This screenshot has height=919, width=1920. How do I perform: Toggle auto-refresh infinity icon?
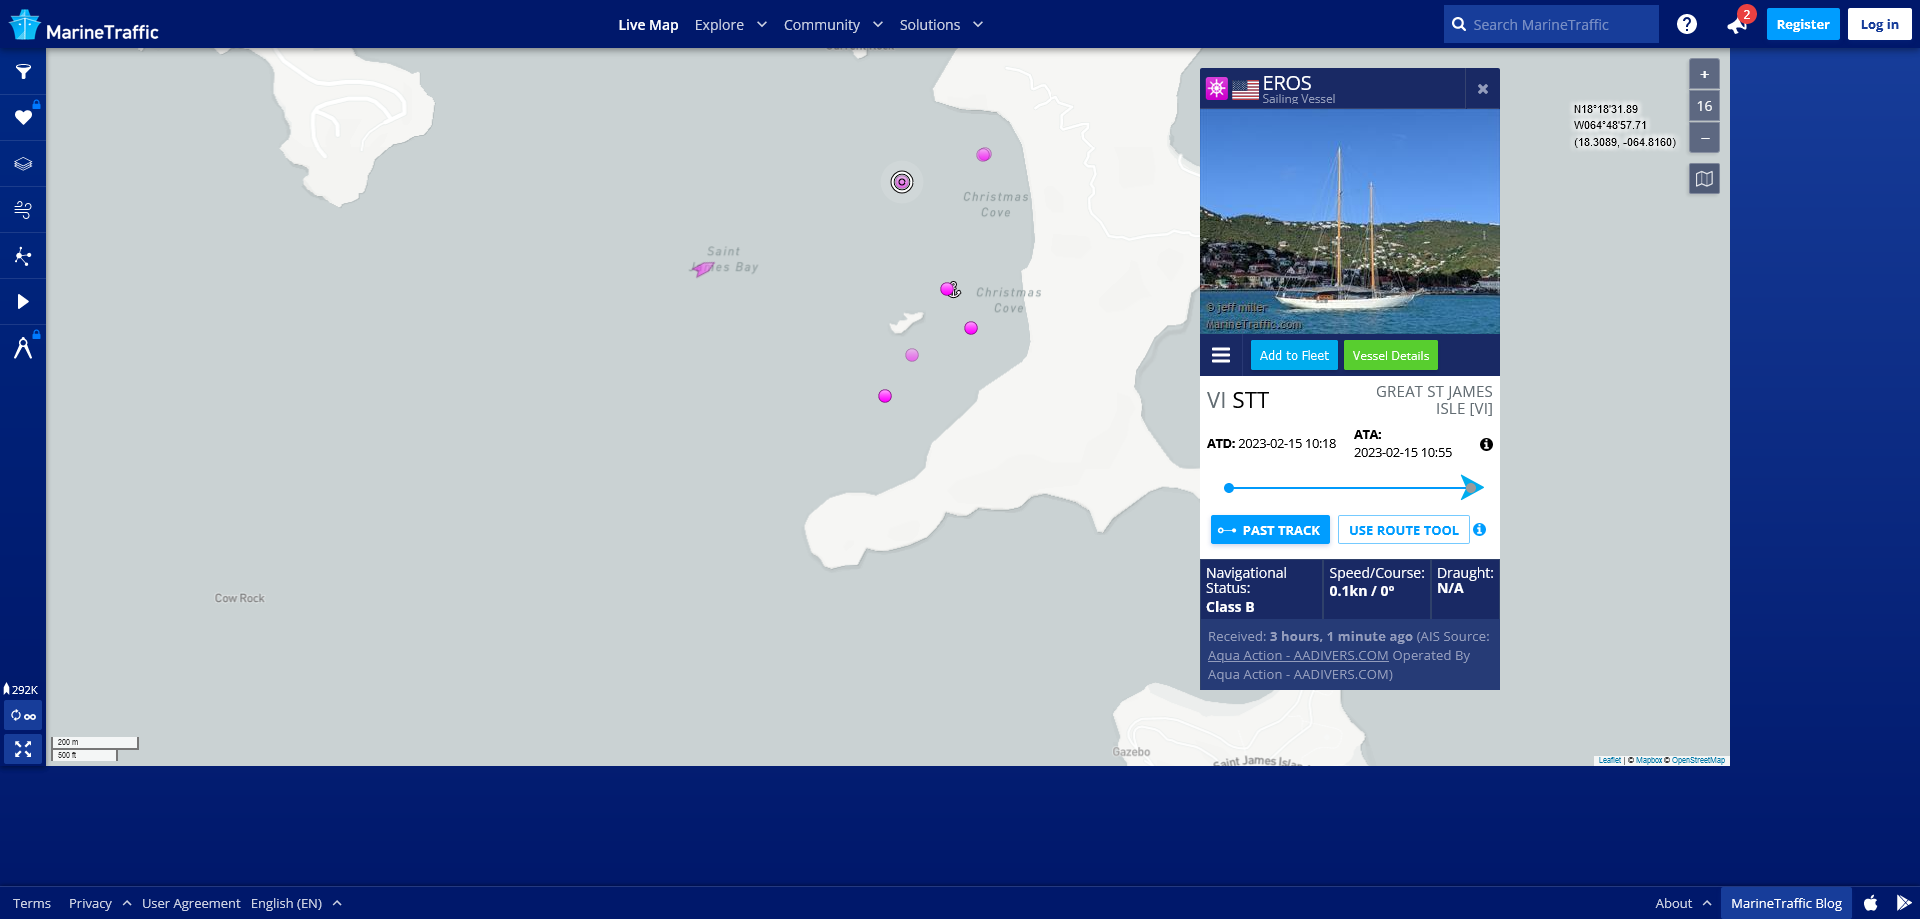click(x=23, y=716)
